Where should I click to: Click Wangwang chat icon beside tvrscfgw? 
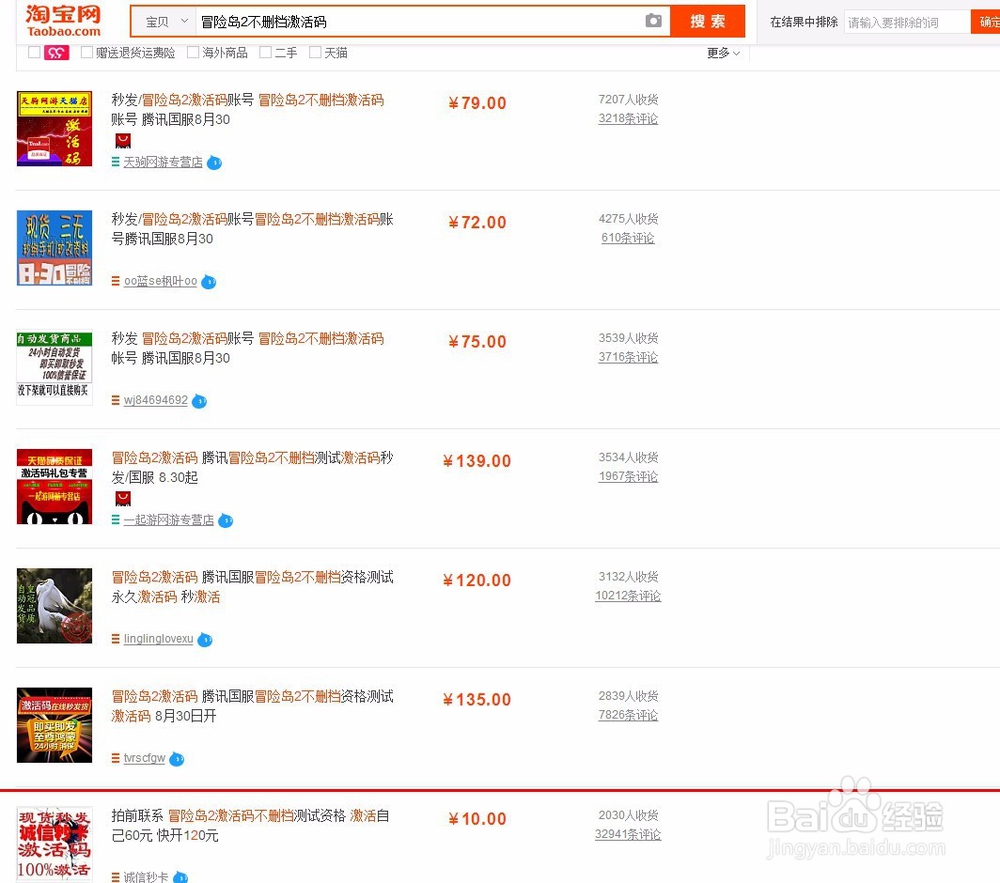point(177,759)
